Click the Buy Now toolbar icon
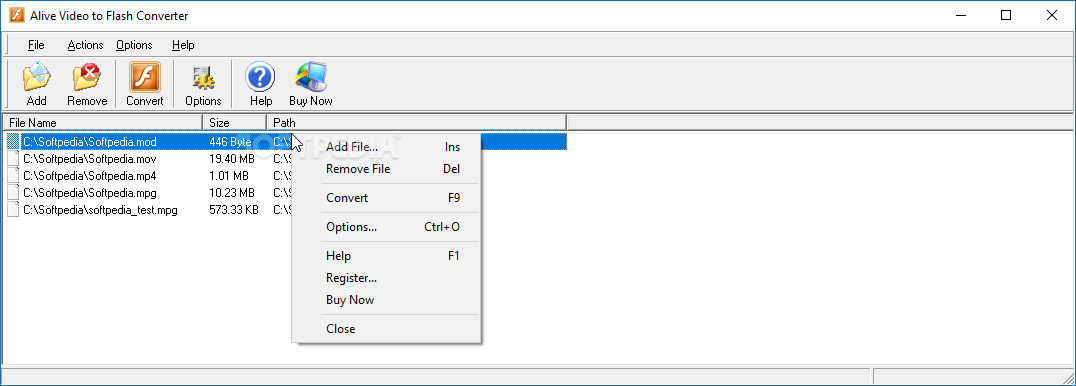This screenshot has height=386, width=1076. click(311, 77)
